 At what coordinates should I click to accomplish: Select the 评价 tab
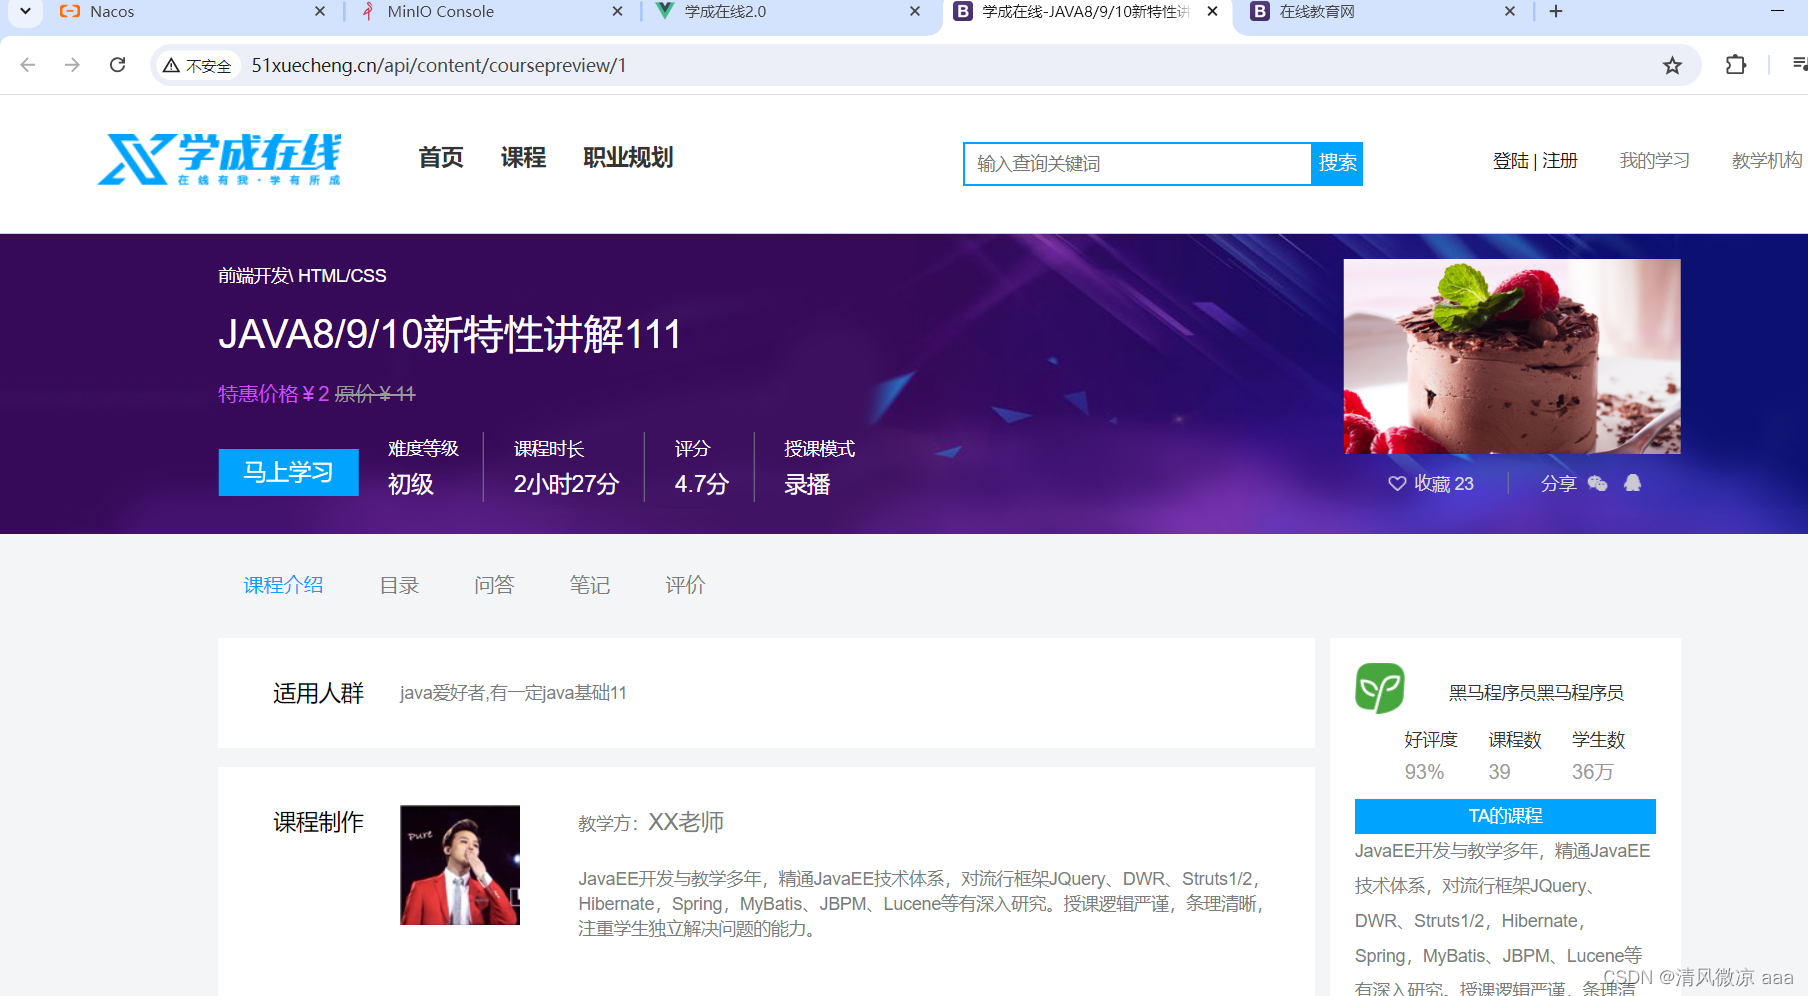coord(685,586)
